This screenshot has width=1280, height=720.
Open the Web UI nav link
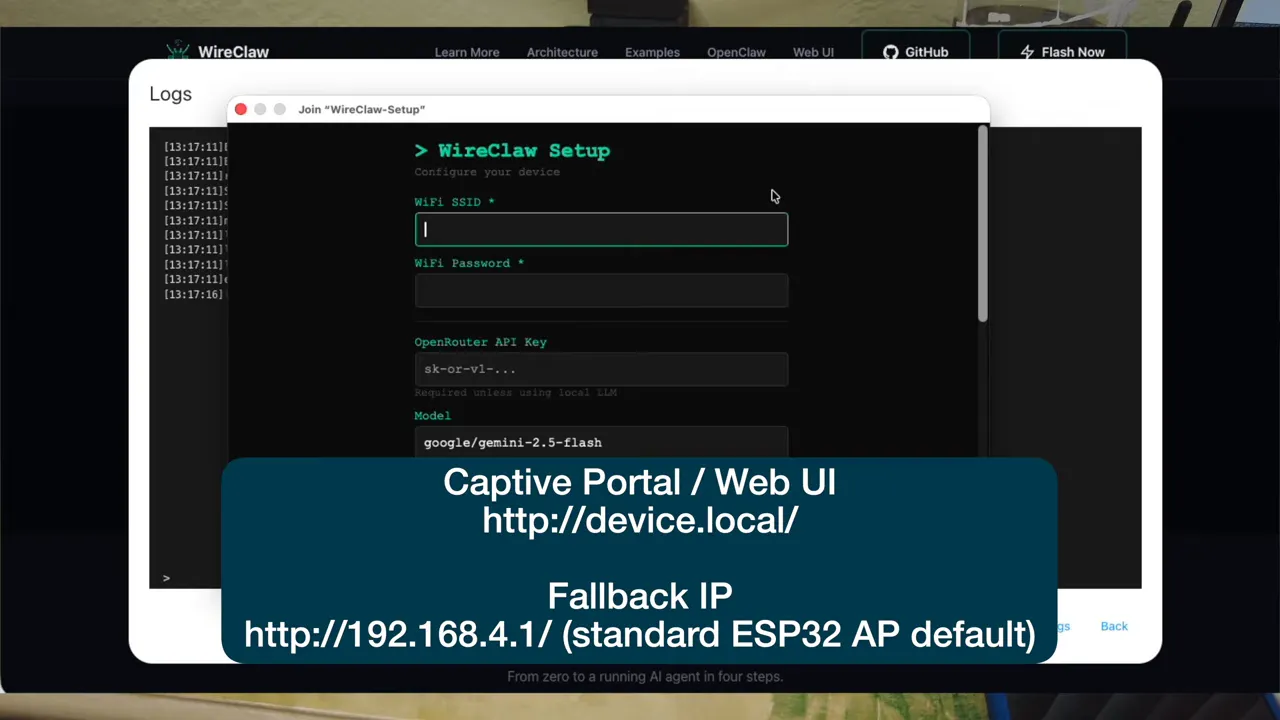813,52
